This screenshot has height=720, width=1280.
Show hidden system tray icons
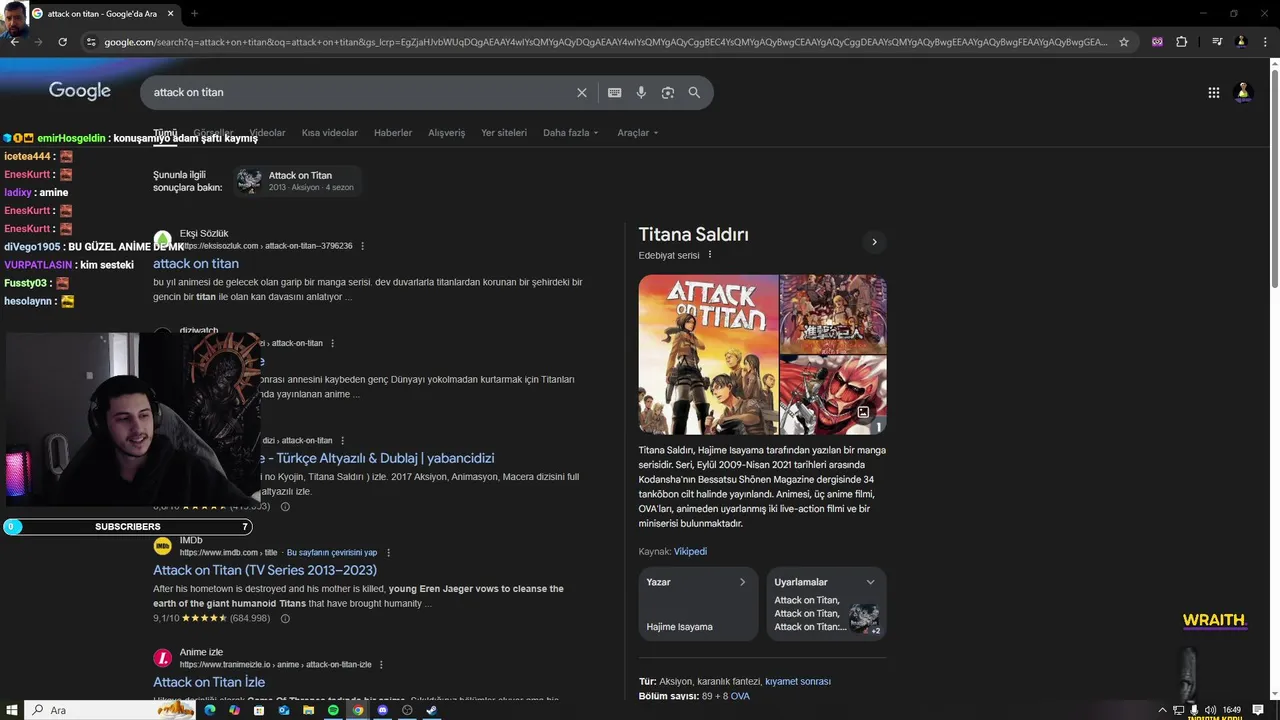click(x=1162, y=710)
